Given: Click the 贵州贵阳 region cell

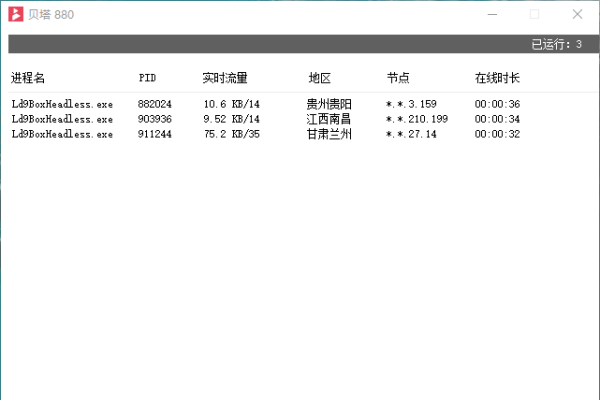Looking at the screenshot, I should click(329, 104).
